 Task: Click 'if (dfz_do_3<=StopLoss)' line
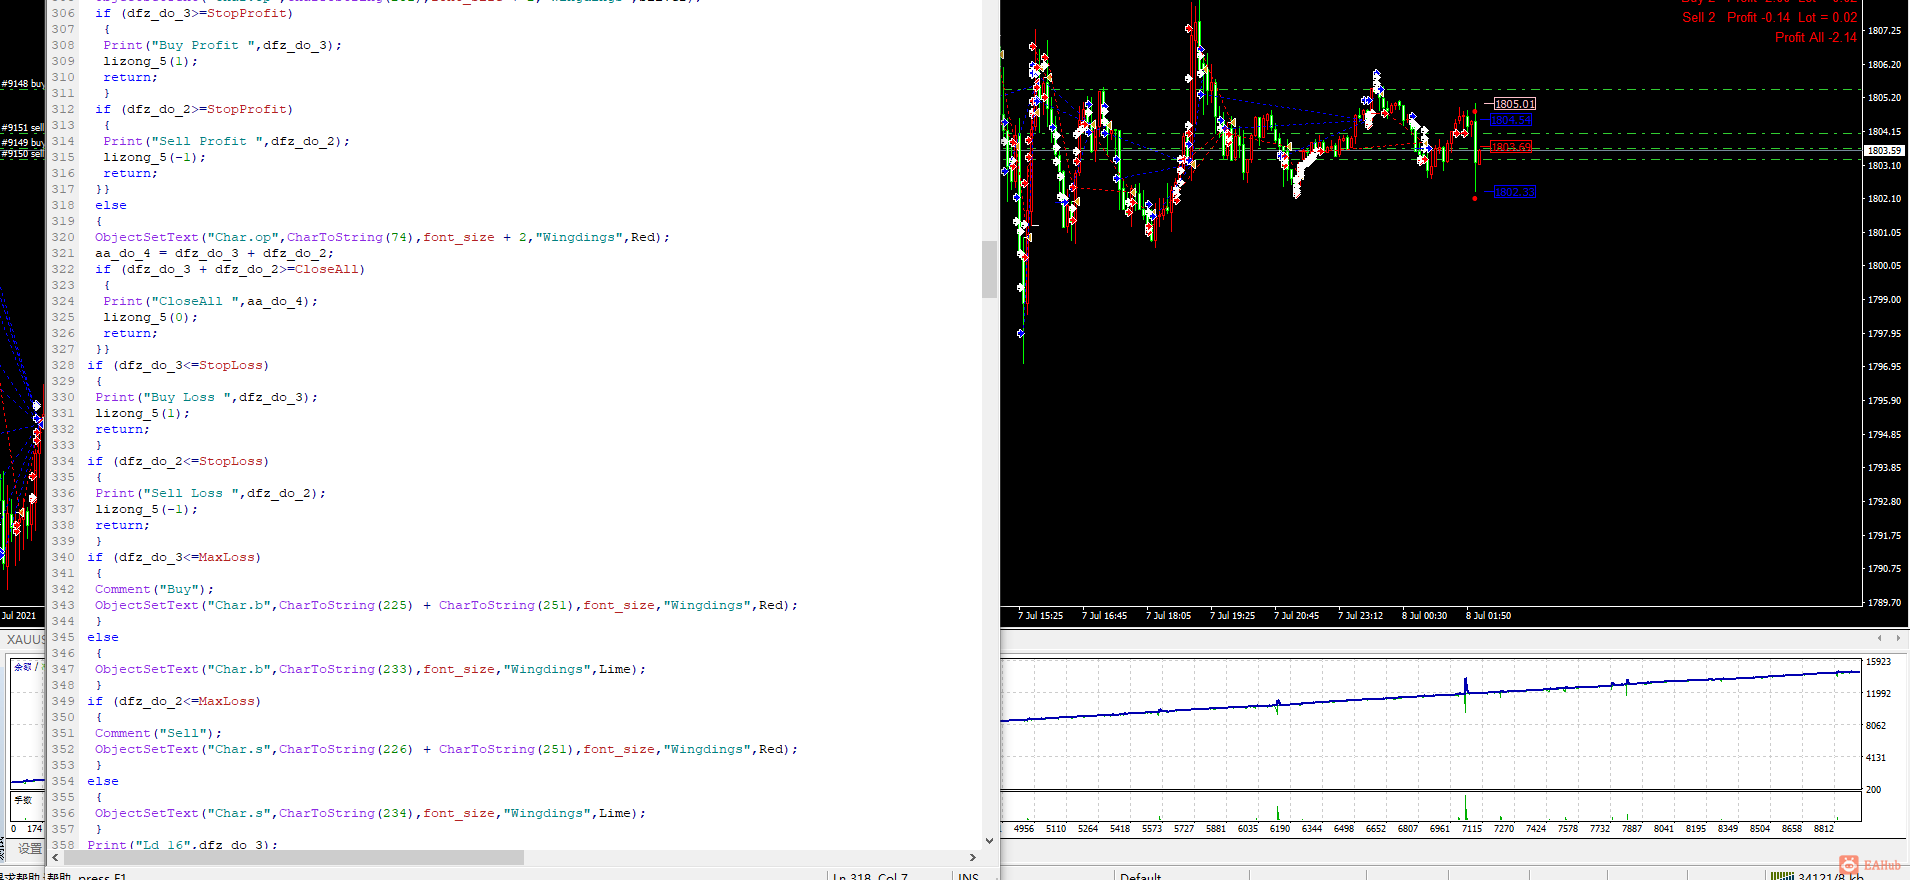pyautogui.click(x=178, y=365)
